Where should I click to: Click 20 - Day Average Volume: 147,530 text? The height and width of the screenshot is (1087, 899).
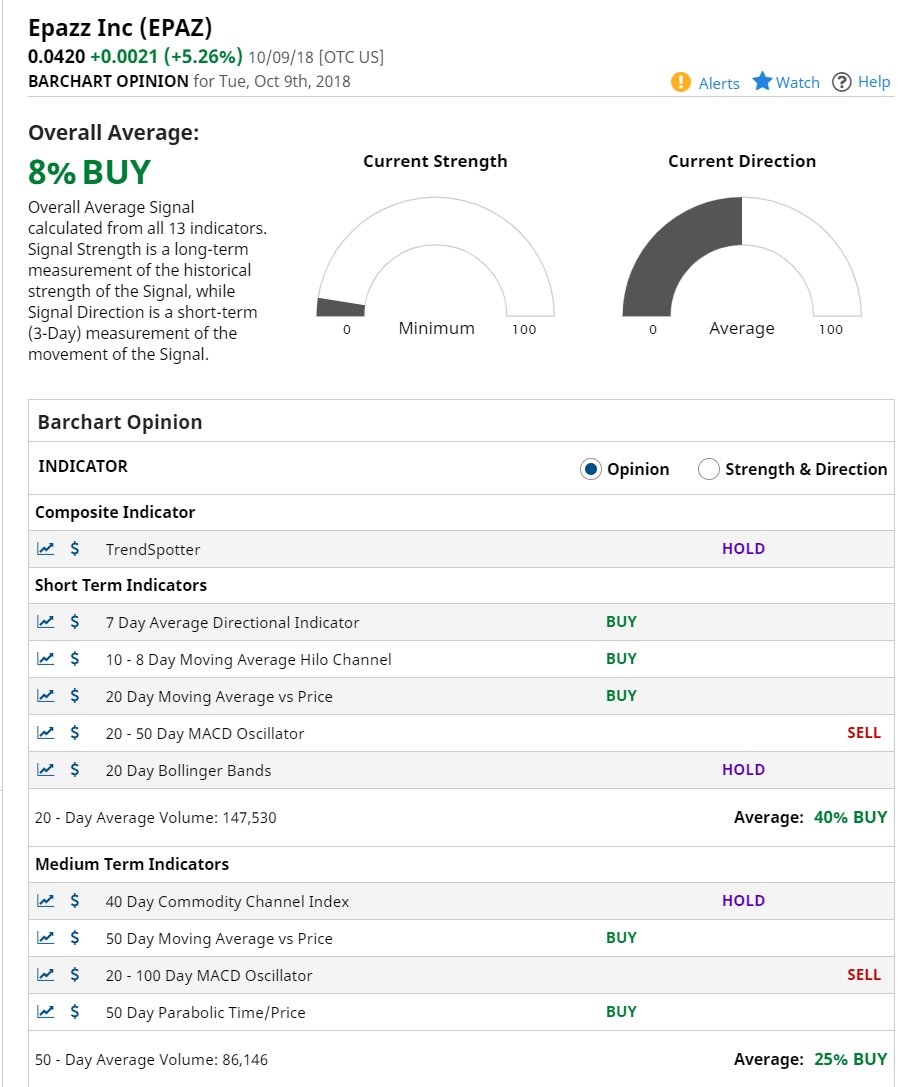pos(155,818)
